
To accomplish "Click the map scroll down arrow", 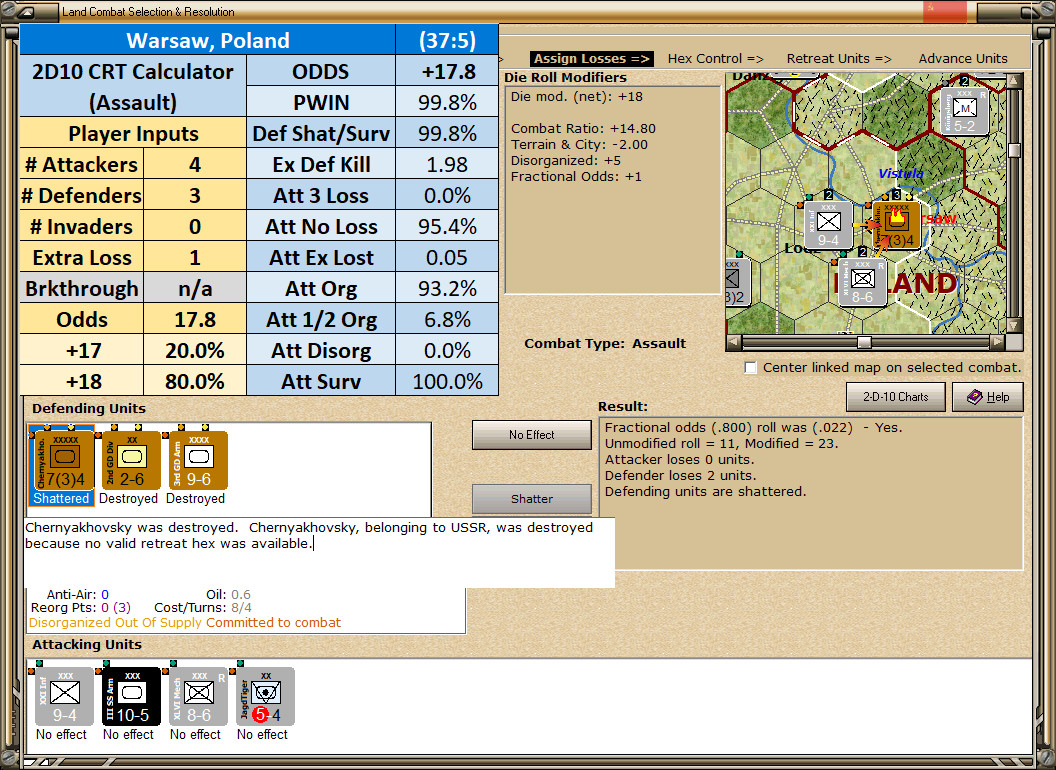I will (x=1014, y=325).
